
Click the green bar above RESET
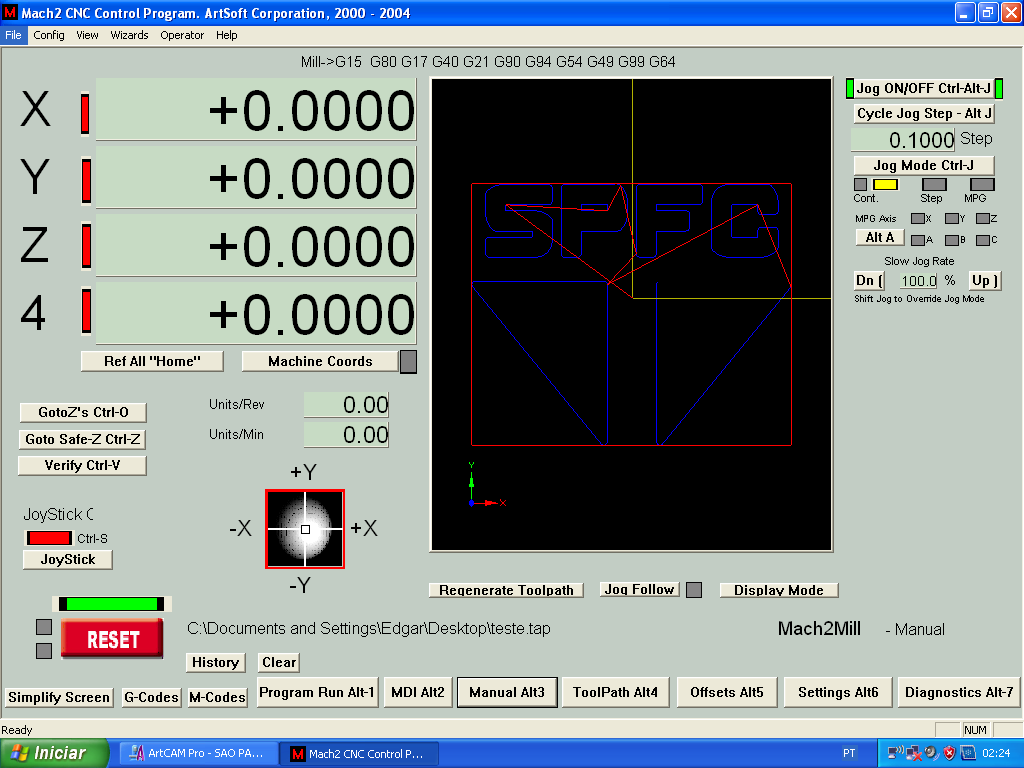112,604
